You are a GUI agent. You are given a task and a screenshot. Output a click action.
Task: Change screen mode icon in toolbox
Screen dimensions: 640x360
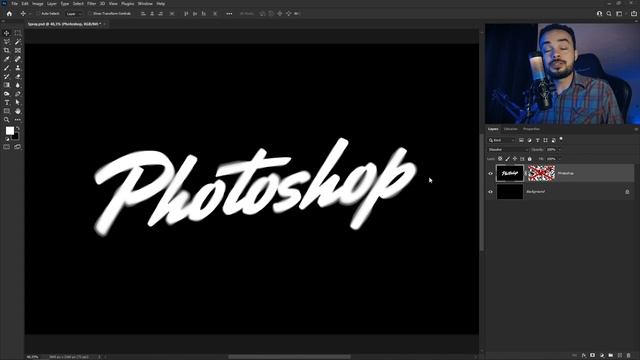click(x=18, y=147)
